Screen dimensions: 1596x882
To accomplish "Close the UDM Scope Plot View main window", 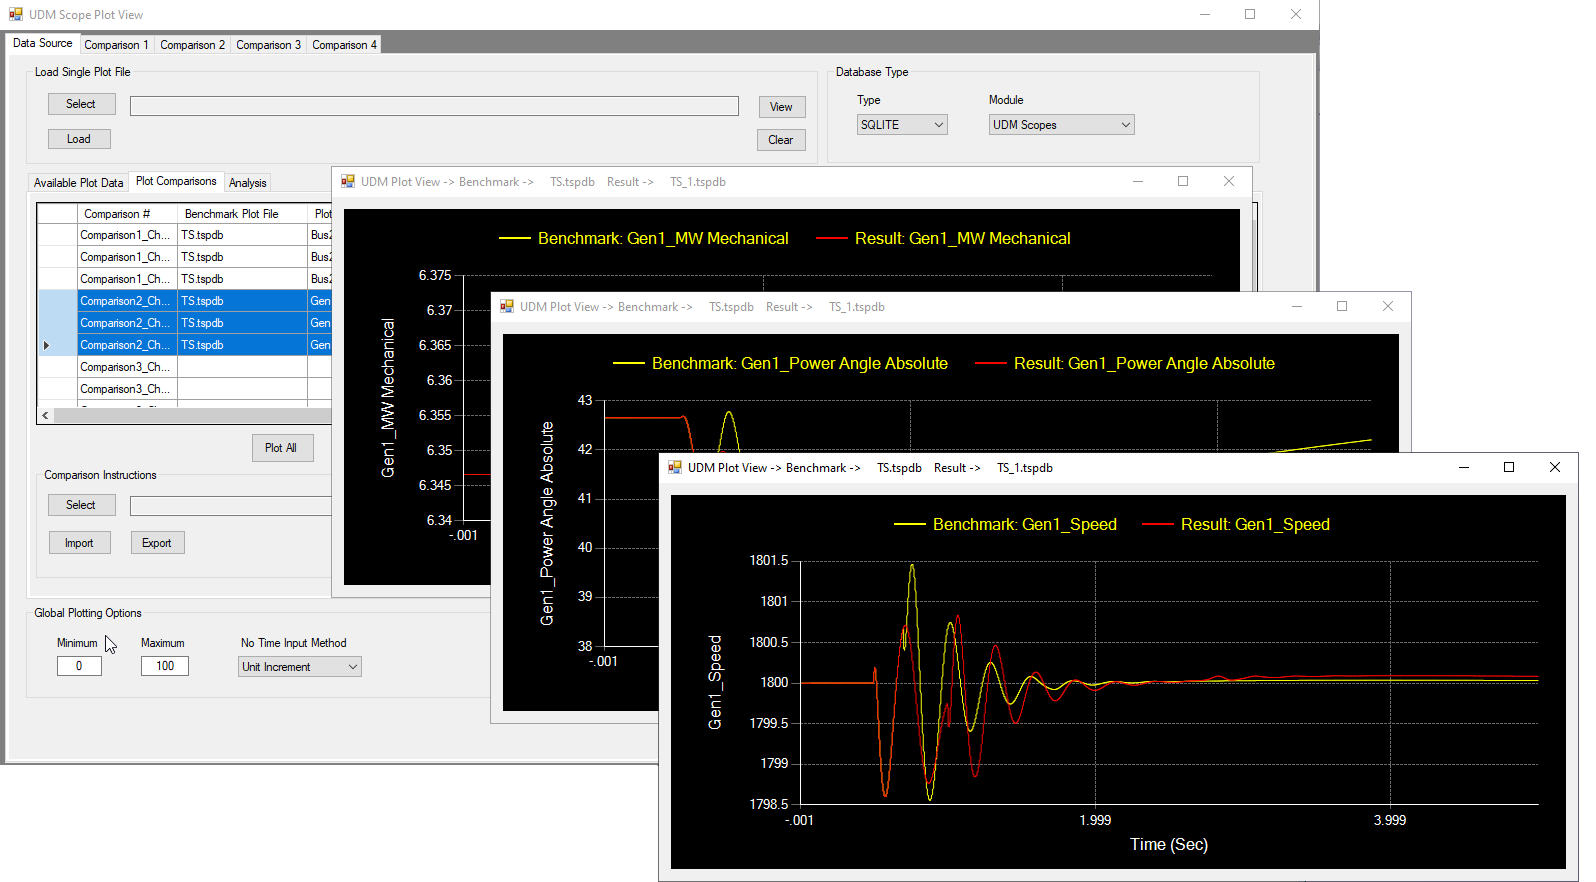I will click(x=1296, y=14).
